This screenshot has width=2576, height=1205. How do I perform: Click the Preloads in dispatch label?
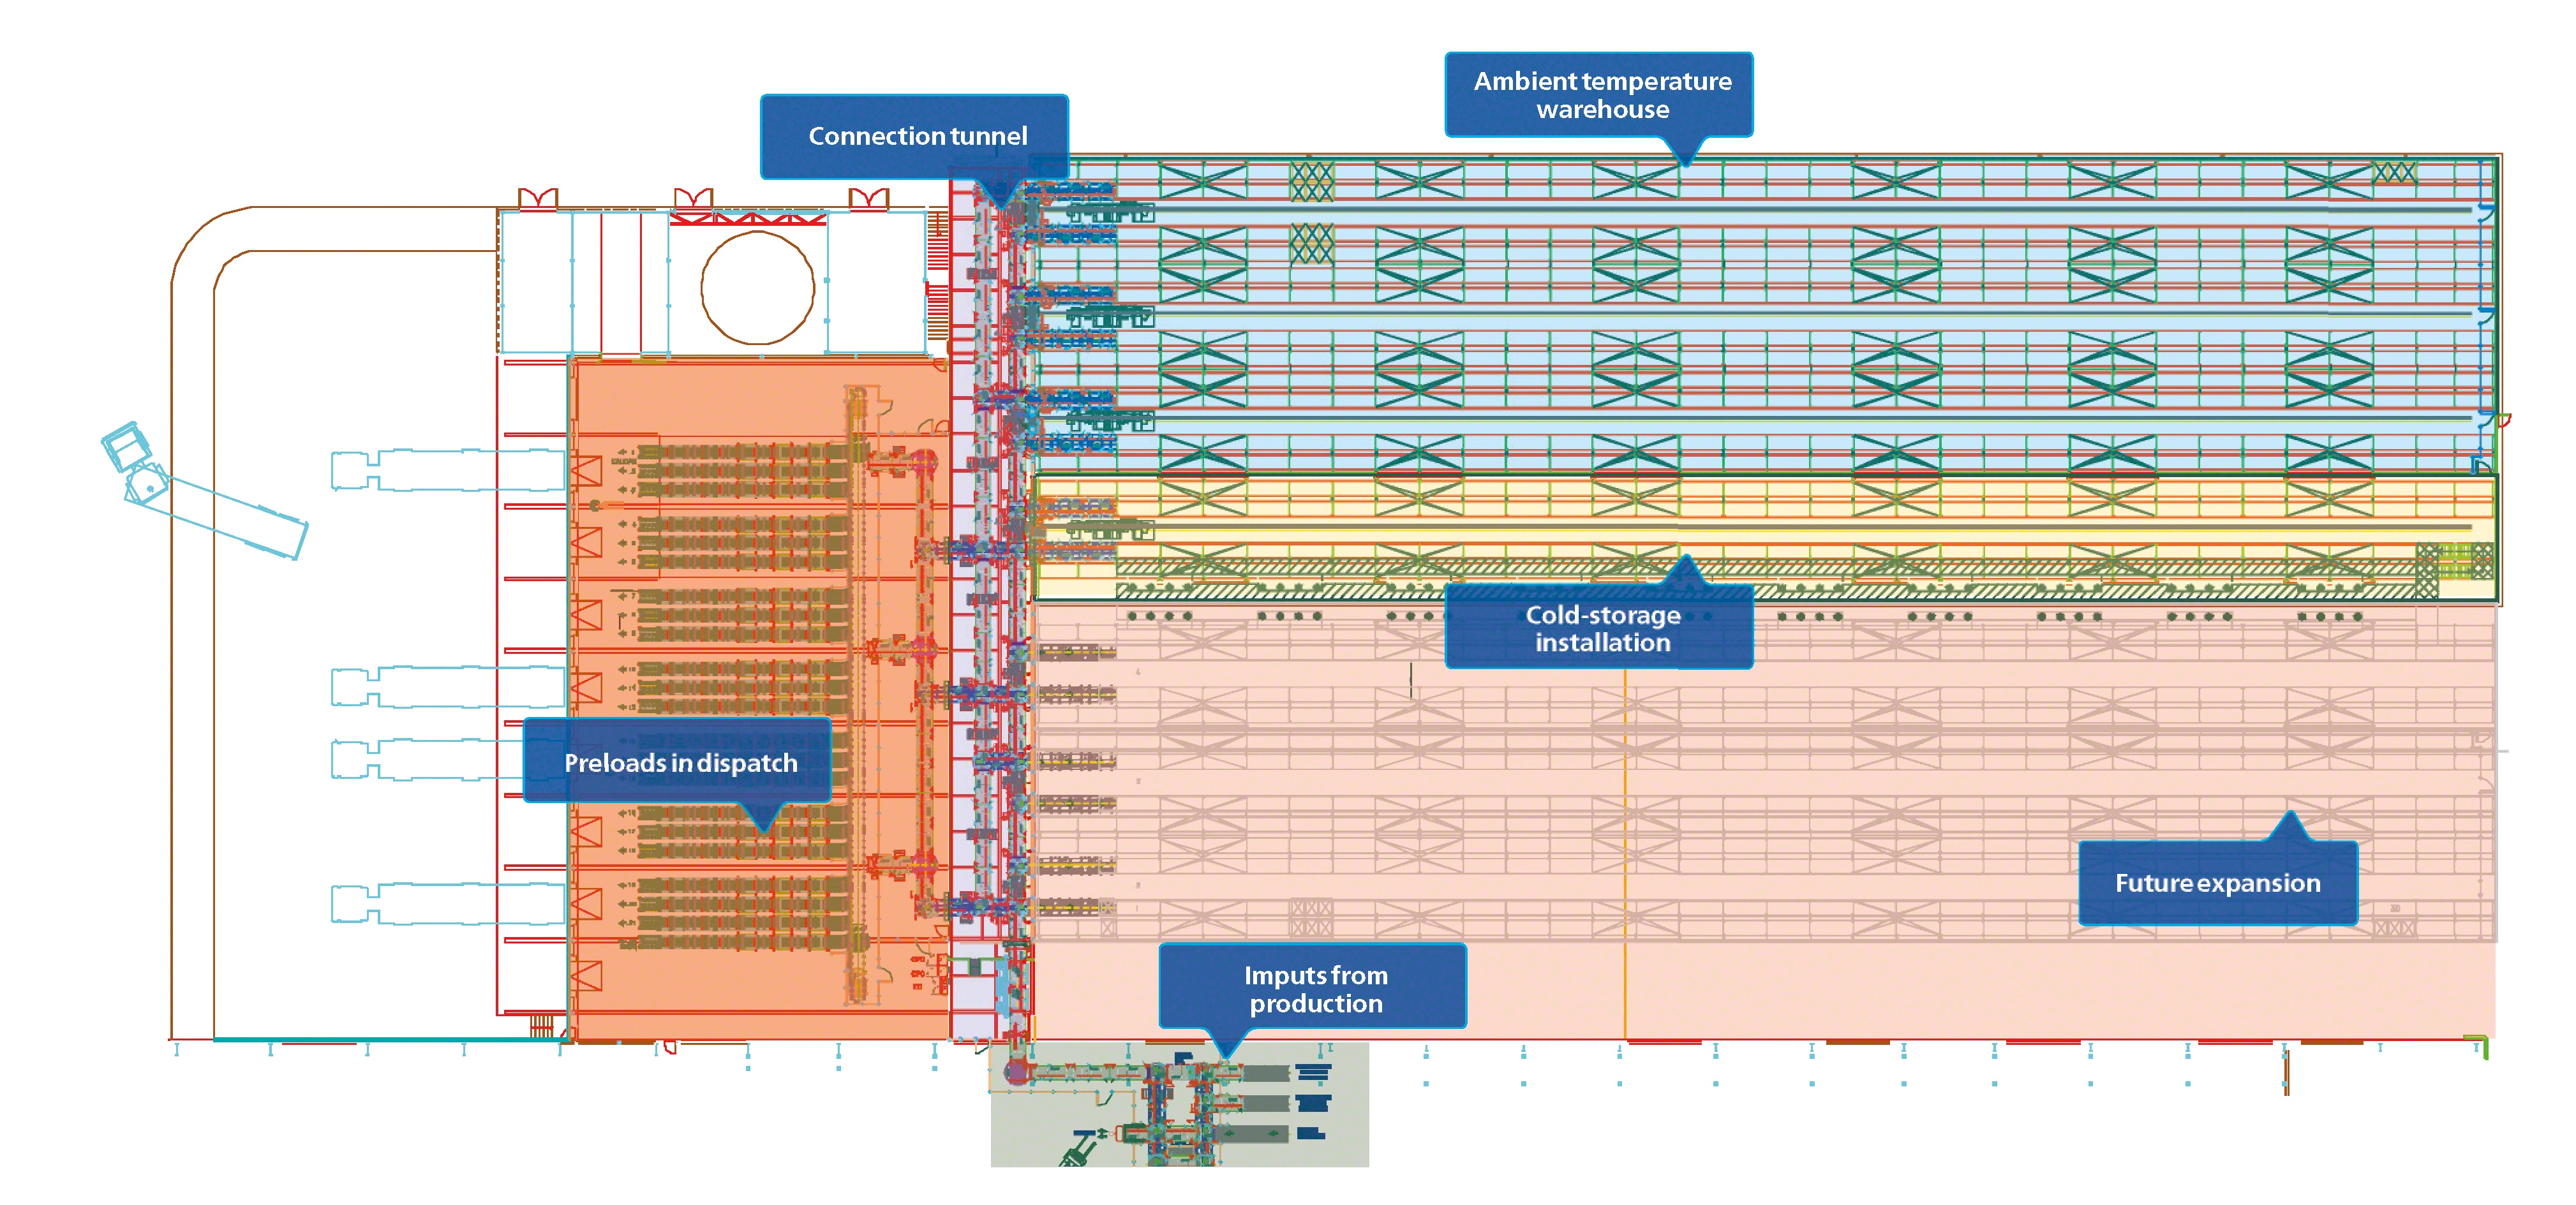point(678,760)
